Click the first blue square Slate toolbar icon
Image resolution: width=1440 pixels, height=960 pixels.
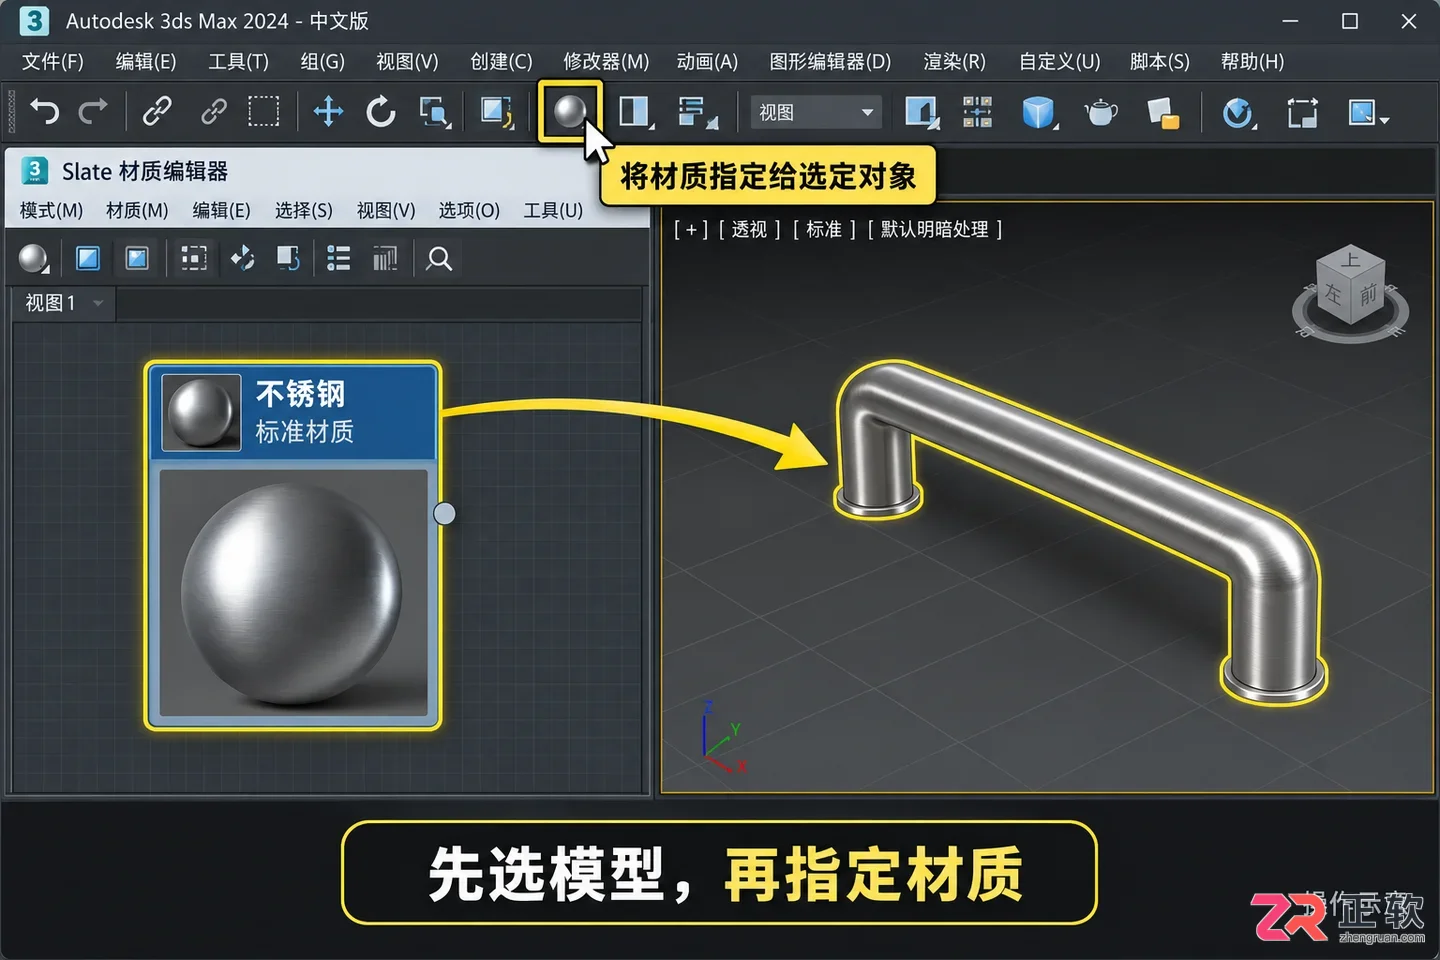pos(88,259)
